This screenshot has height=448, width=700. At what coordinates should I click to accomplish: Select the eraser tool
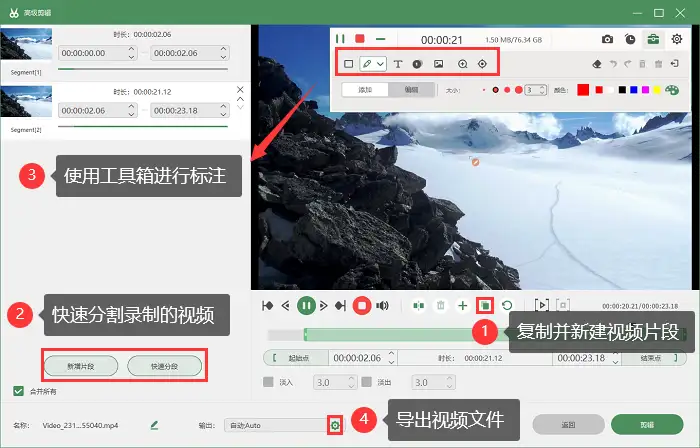point(596,64)
